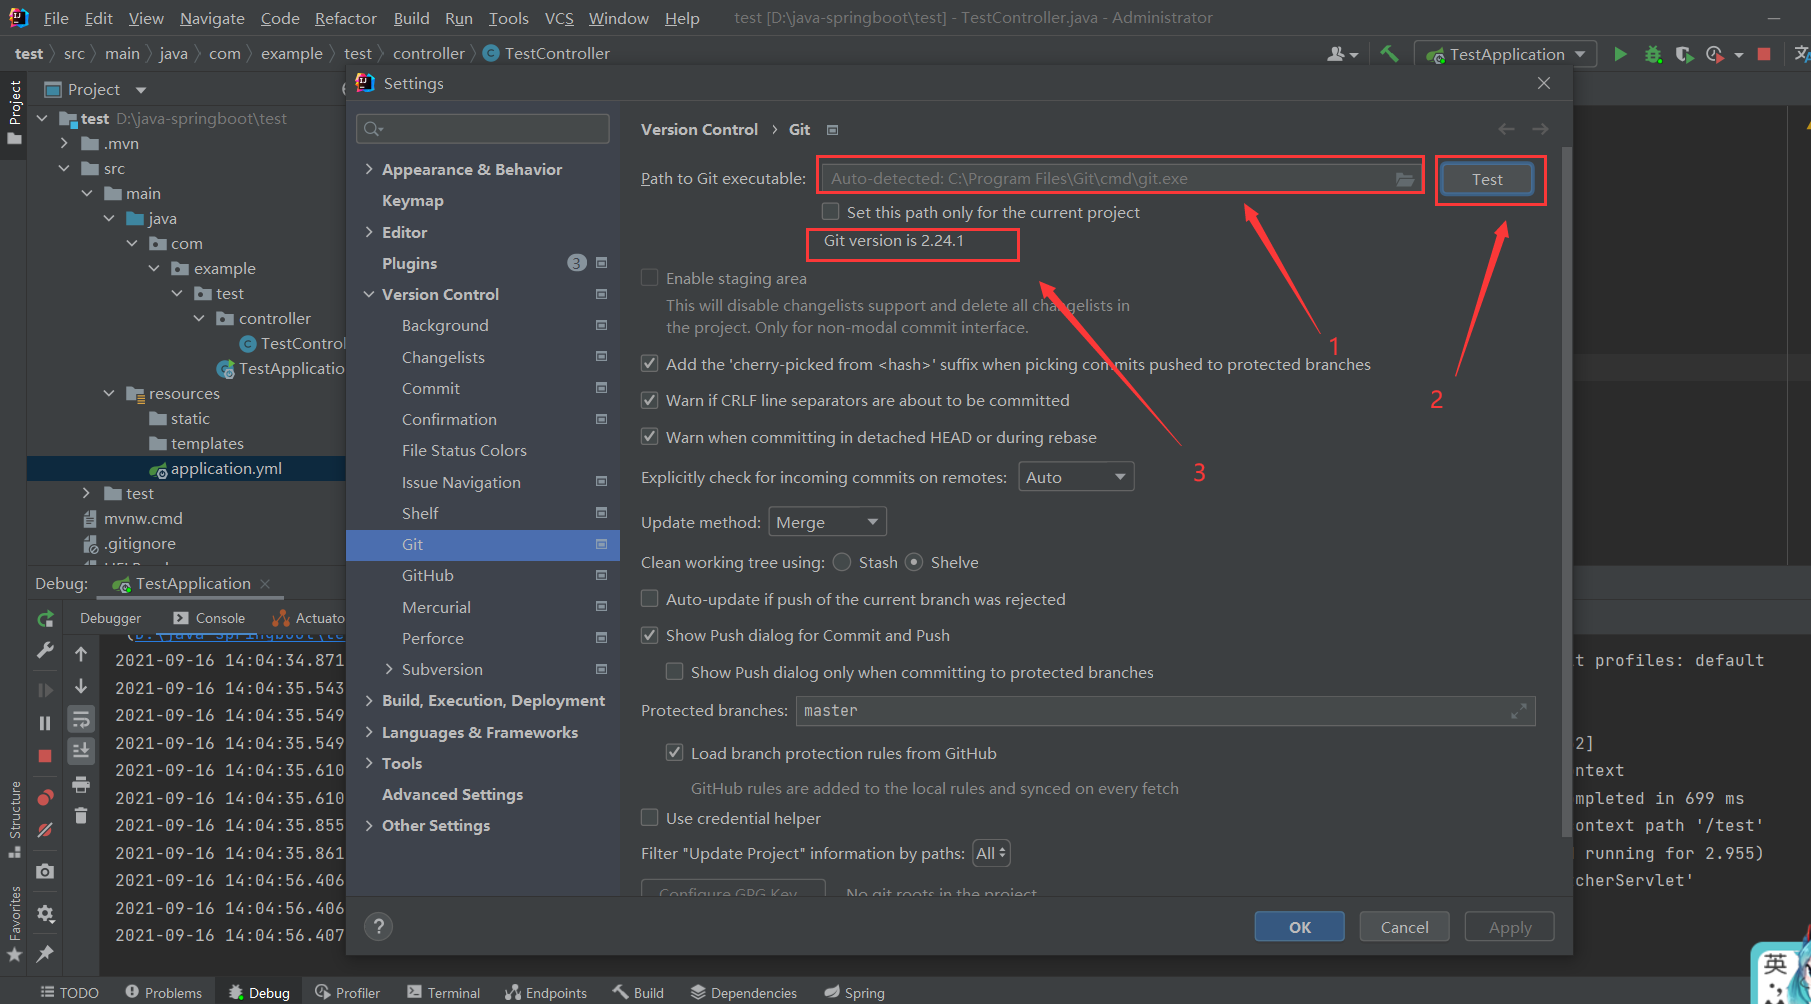Open Terminal tool window tab
Viewport: 1811px width, 1004px height.
pyautogui.click(x=443, y=992)
